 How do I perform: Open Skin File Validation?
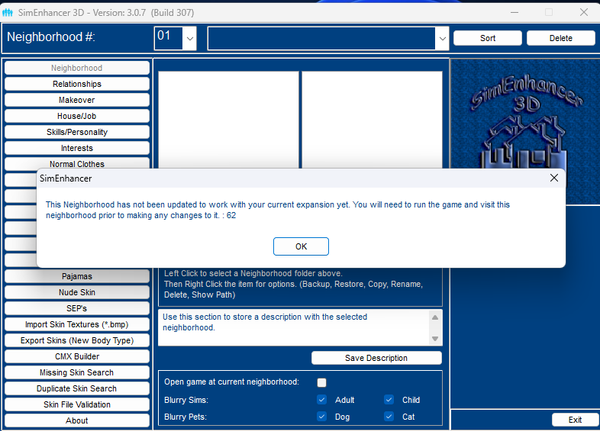click(77, 405)
